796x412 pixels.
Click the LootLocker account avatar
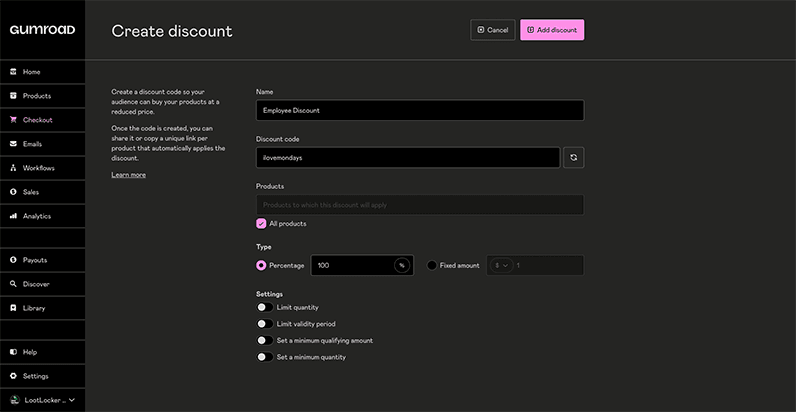point(15,400)
